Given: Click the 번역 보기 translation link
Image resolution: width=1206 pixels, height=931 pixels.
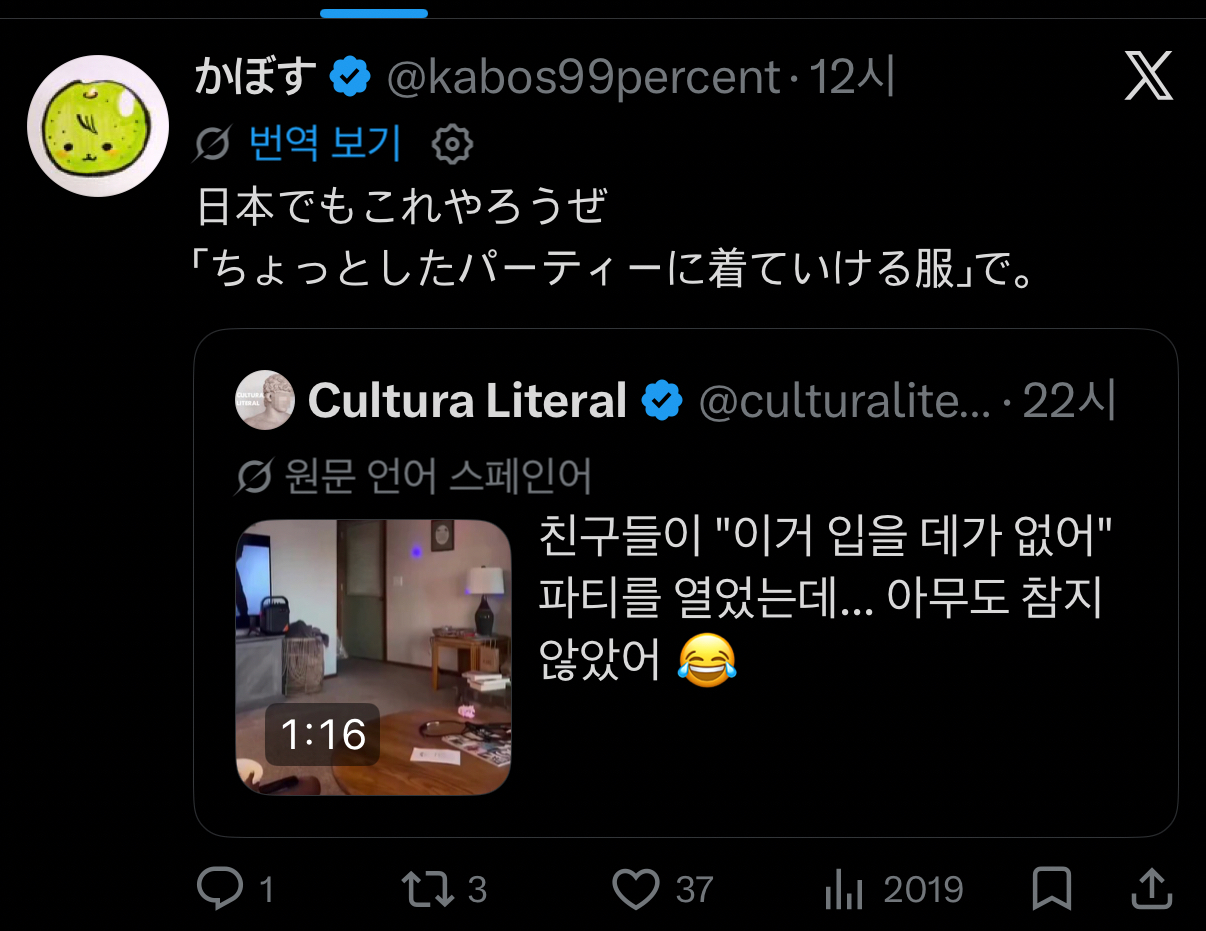Looking at the screenshot, I should 325,145.
